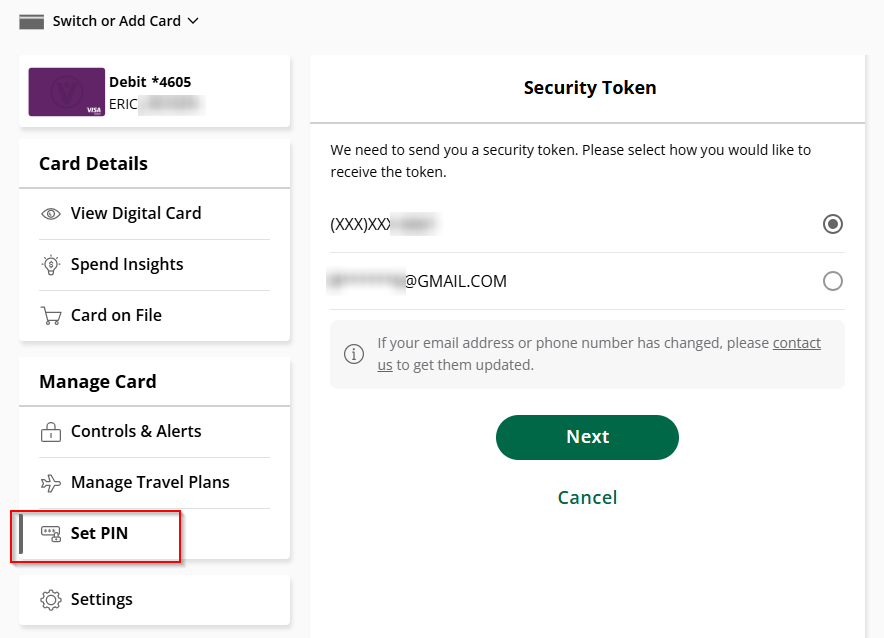
Task: Open the Card on File label
Action: (x=116, y=316)
